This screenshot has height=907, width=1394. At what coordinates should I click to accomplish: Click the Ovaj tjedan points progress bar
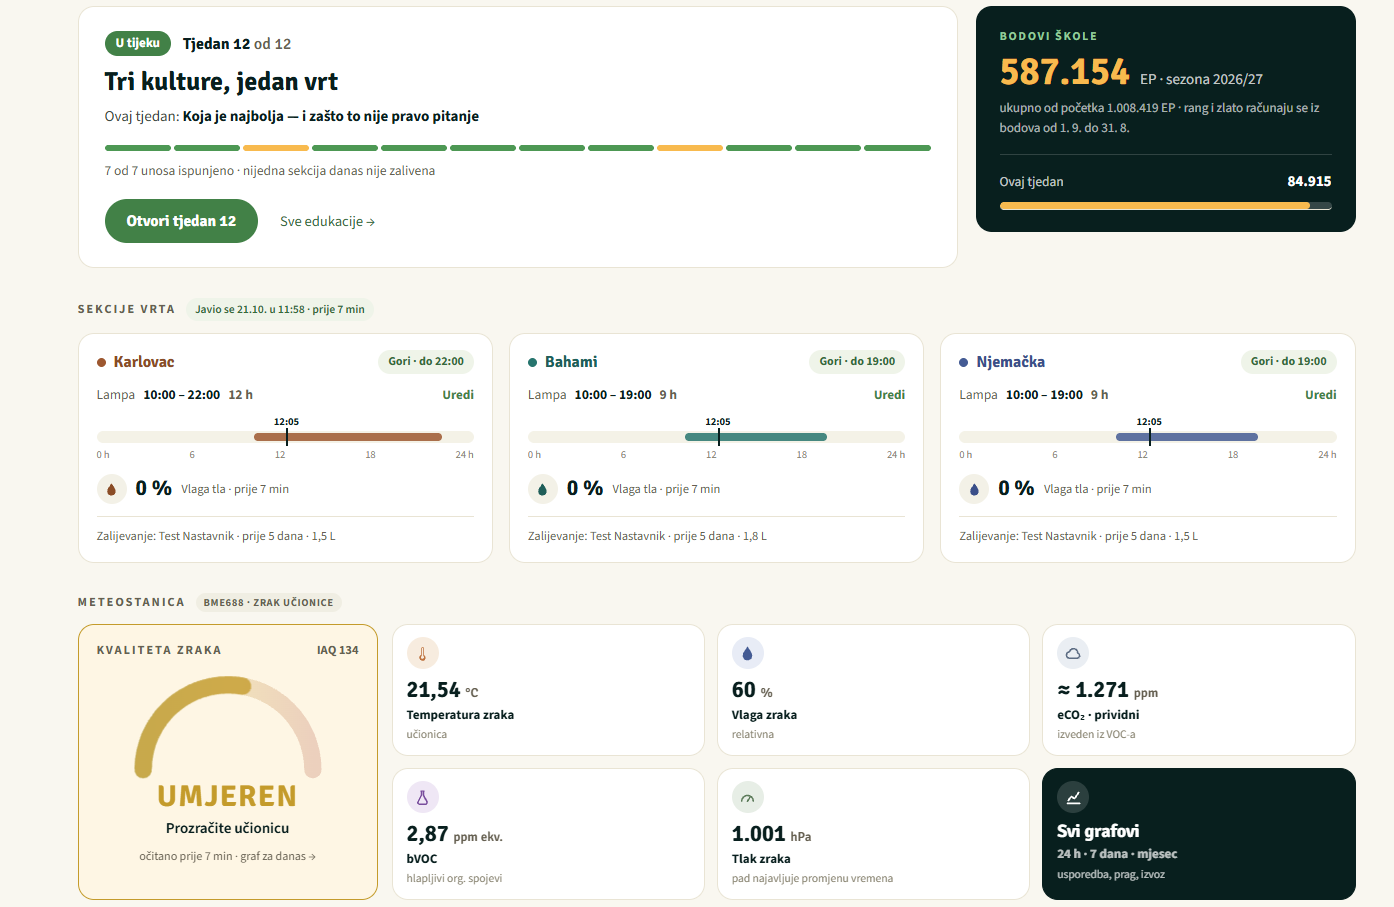(x=1165, y=206)
